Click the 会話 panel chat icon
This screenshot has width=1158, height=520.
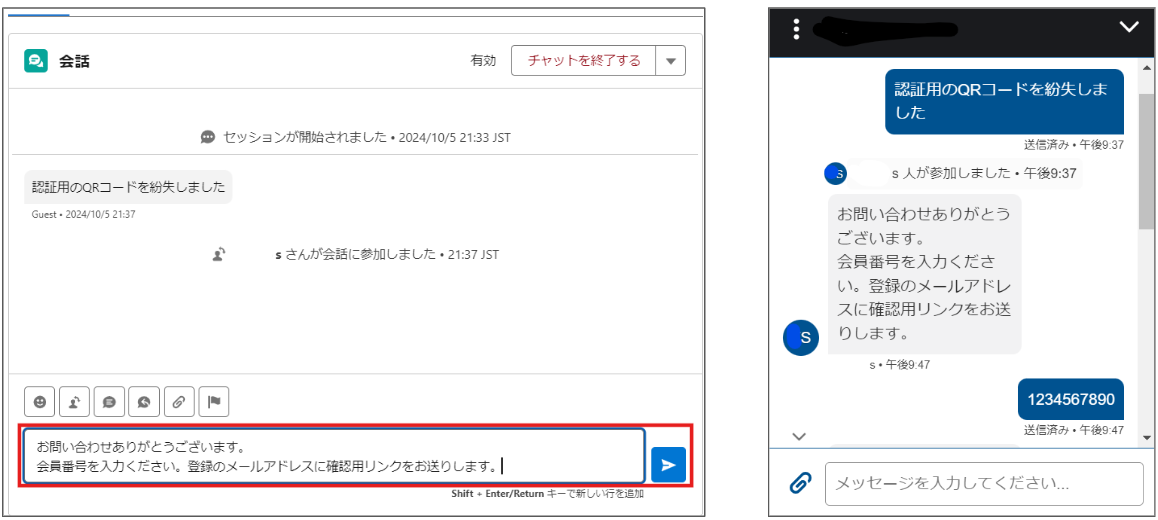[36, 61]
